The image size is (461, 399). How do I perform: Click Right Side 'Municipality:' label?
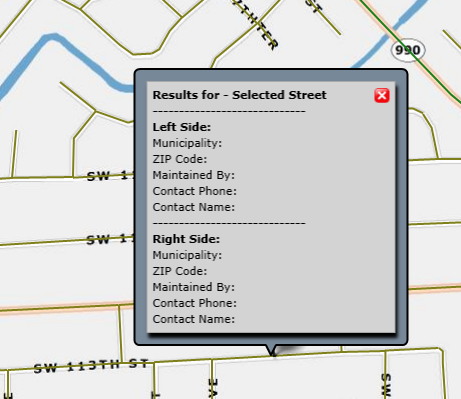point(187,255)
